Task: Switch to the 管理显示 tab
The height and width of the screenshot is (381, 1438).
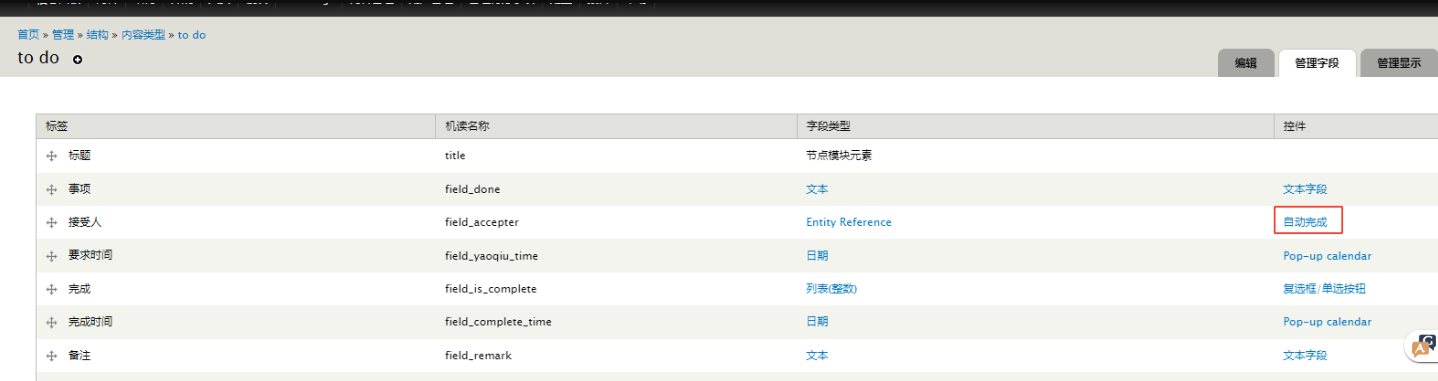Action: (1398, 63)
